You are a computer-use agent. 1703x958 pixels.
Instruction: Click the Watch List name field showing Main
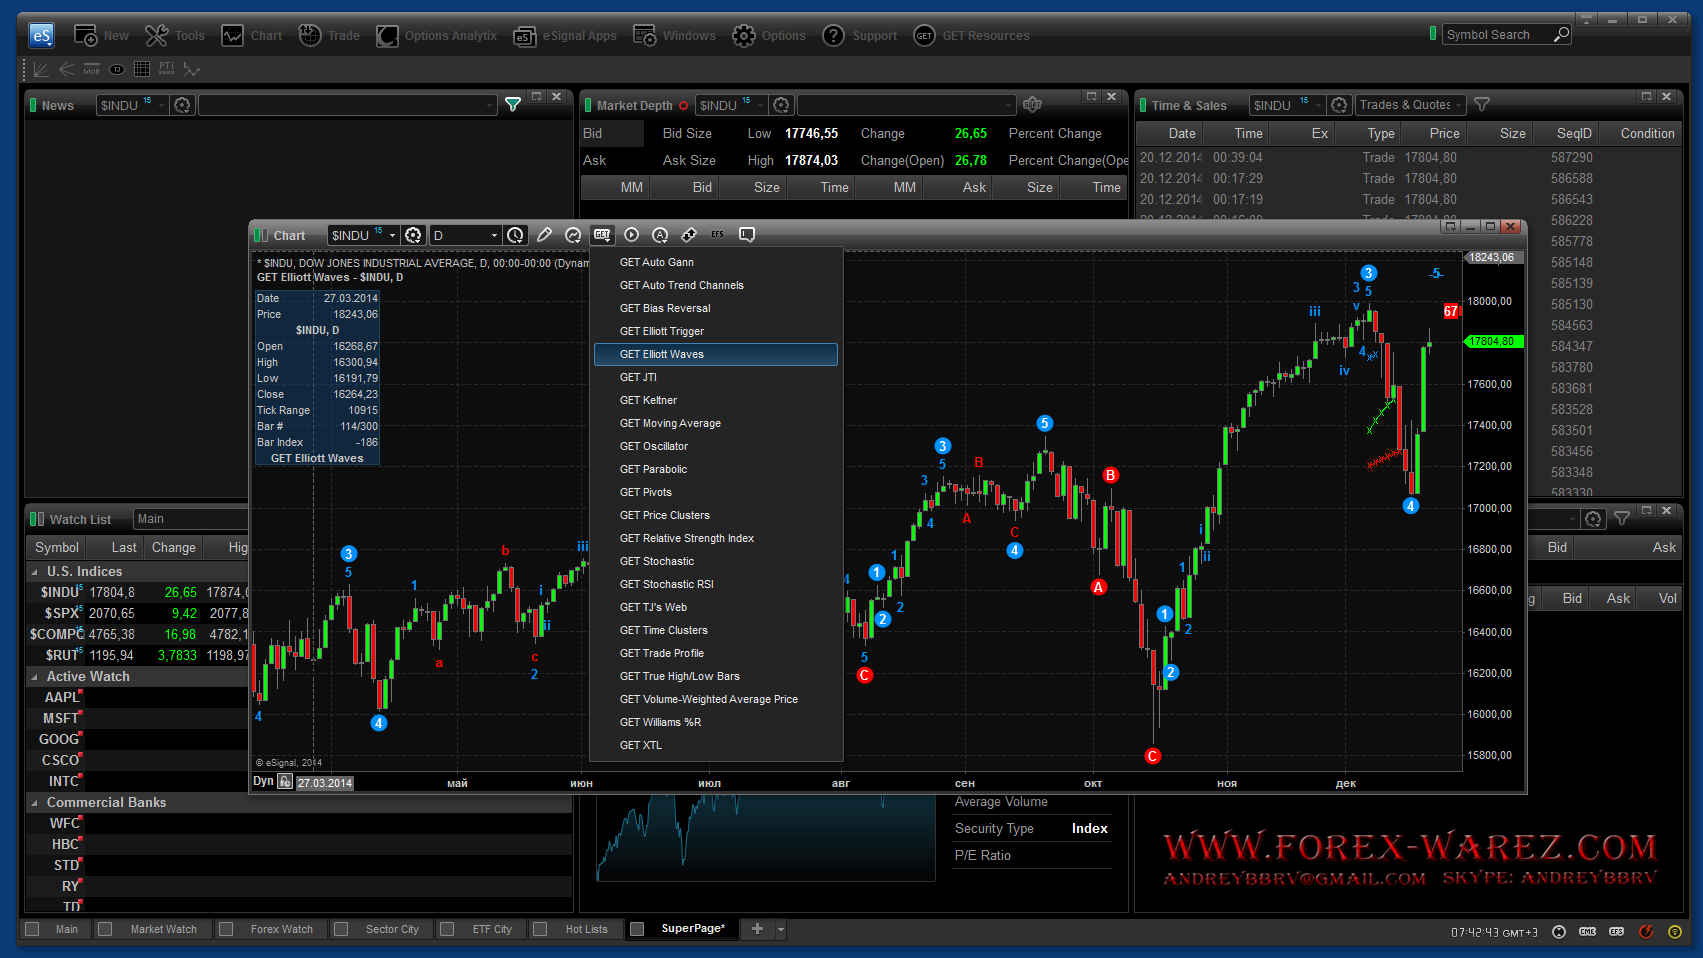tap(190, 519)
